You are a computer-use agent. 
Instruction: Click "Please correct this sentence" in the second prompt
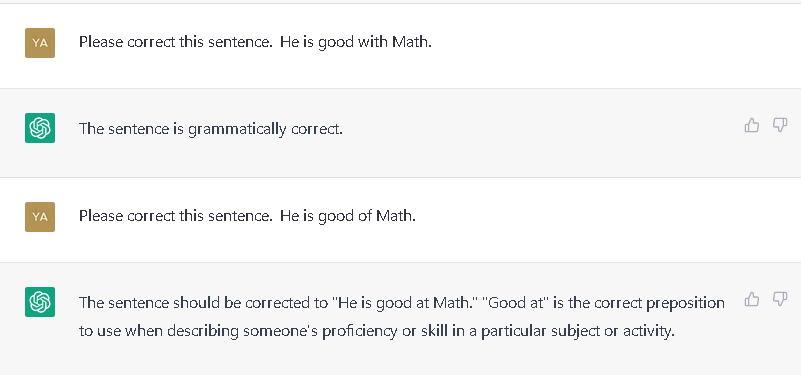176,216
